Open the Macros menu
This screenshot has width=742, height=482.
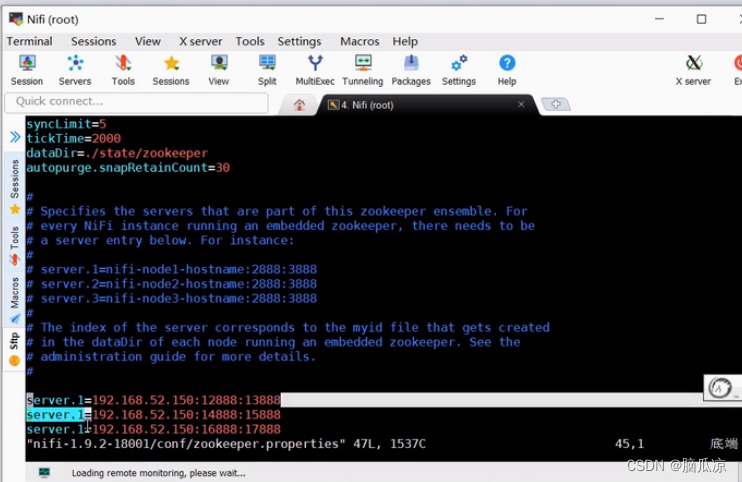[360, 42]
